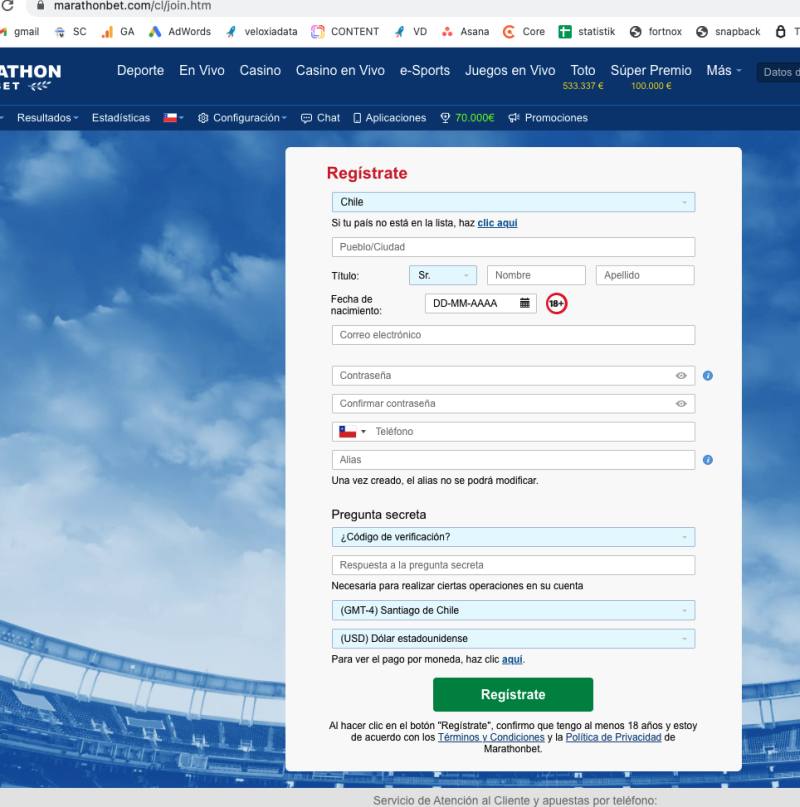Focus the Alias input field

[513, 460]
